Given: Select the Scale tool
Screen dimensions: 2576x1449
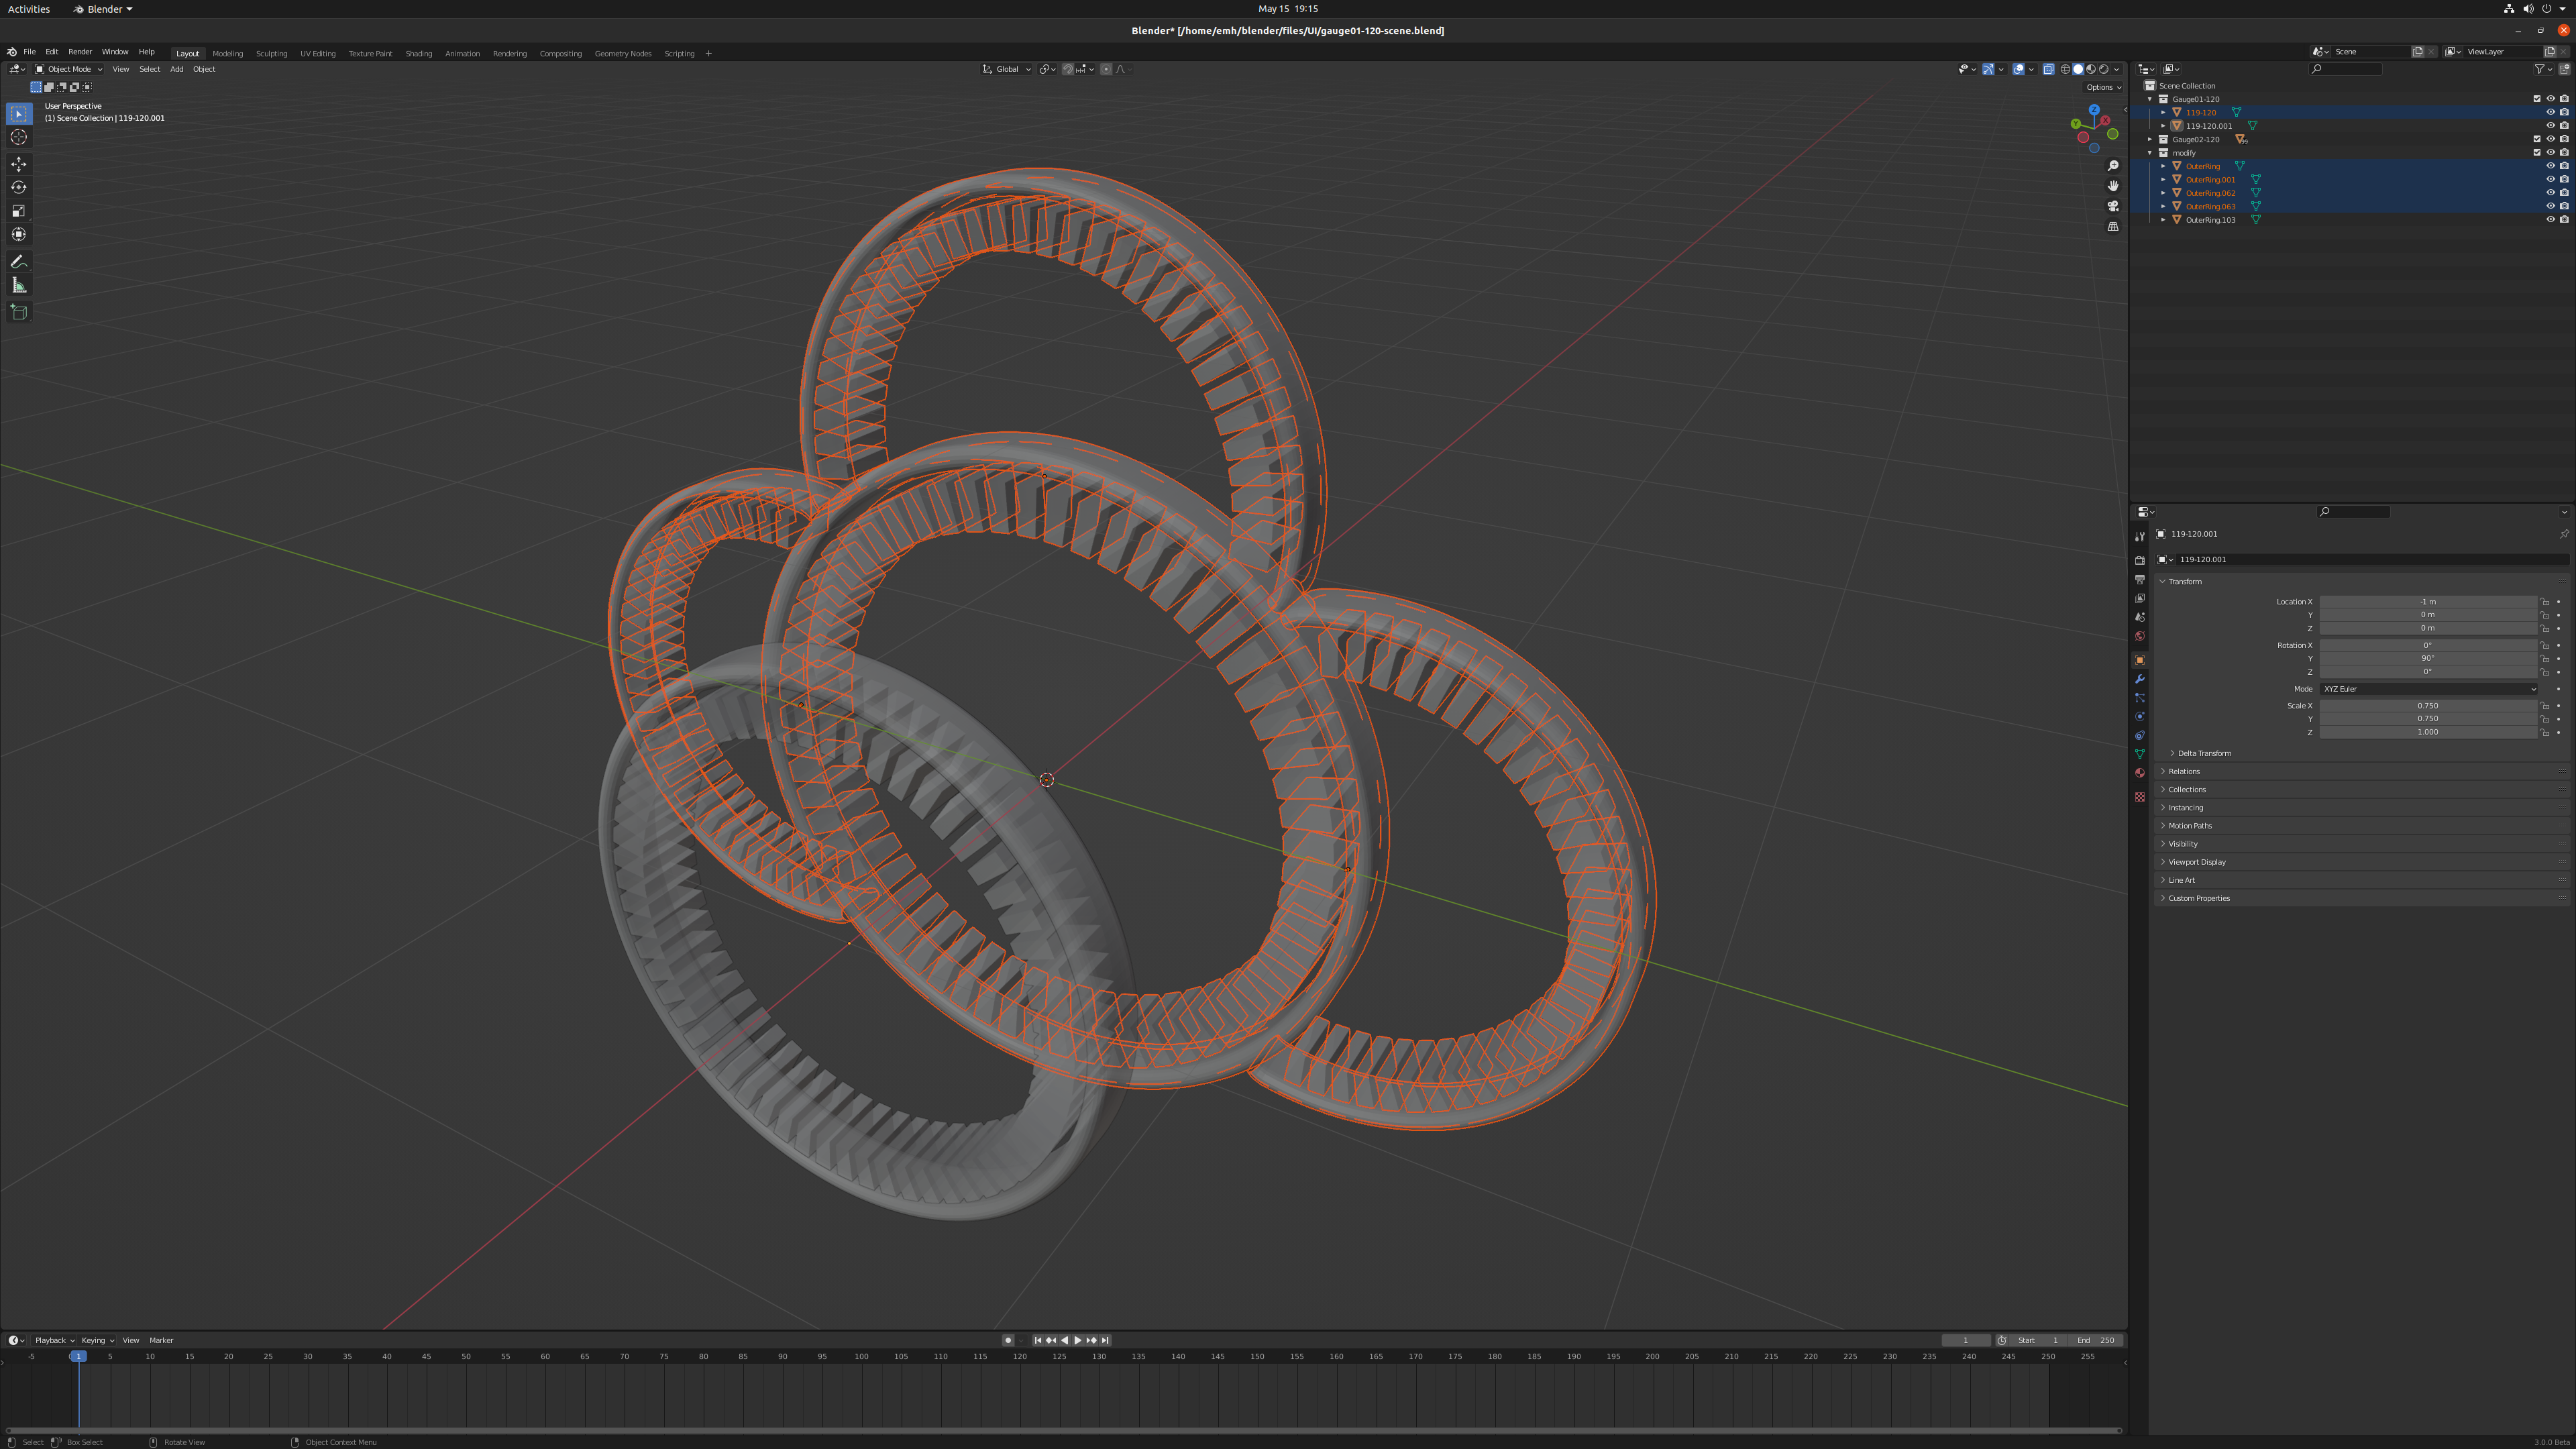Looking at the screenshot, I should tap(18, 211).
